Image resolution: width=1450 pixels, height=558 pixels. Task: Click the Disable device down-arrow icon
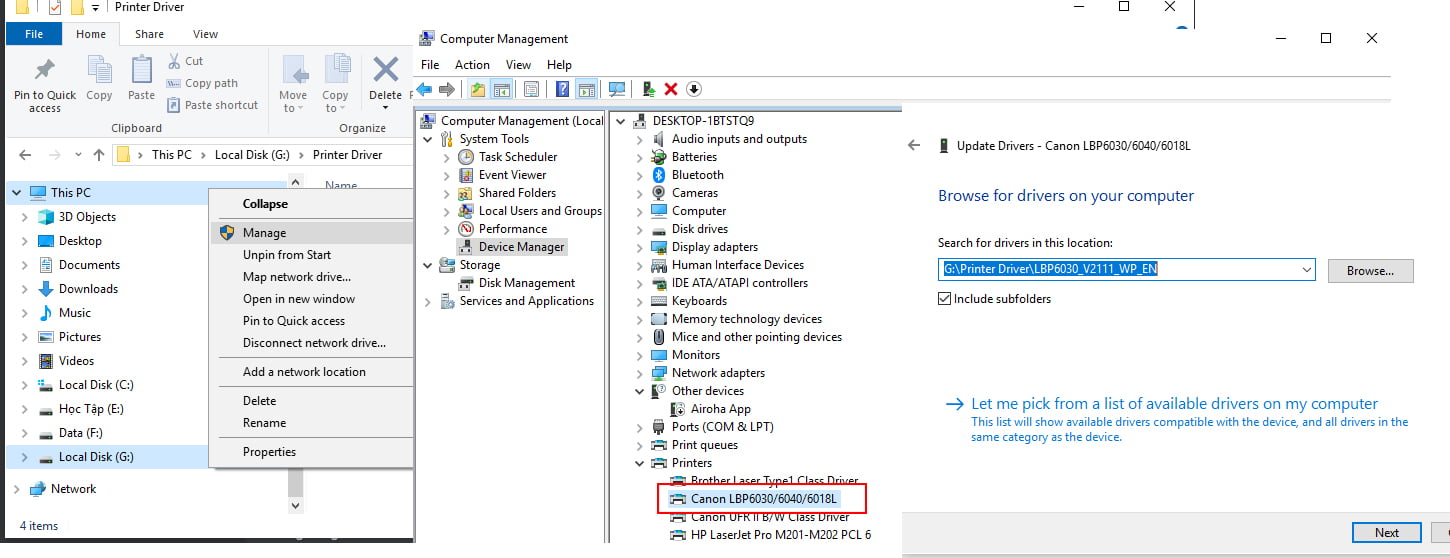pos(693,89)
